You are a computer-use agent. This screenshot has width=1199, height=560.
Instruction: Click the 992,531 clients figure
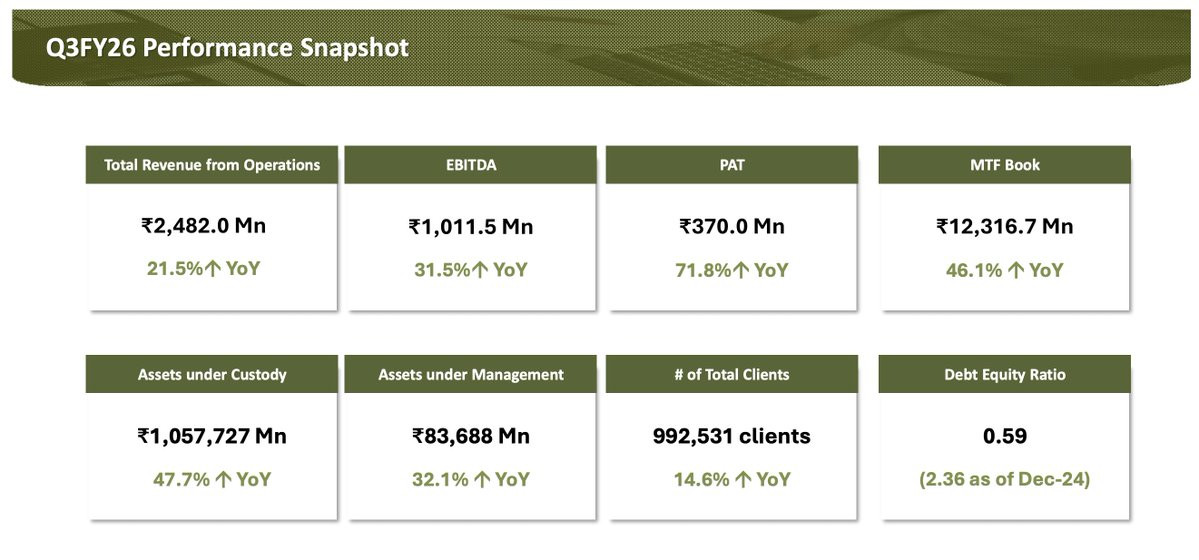pyautogui.click(x=731, y=436)
